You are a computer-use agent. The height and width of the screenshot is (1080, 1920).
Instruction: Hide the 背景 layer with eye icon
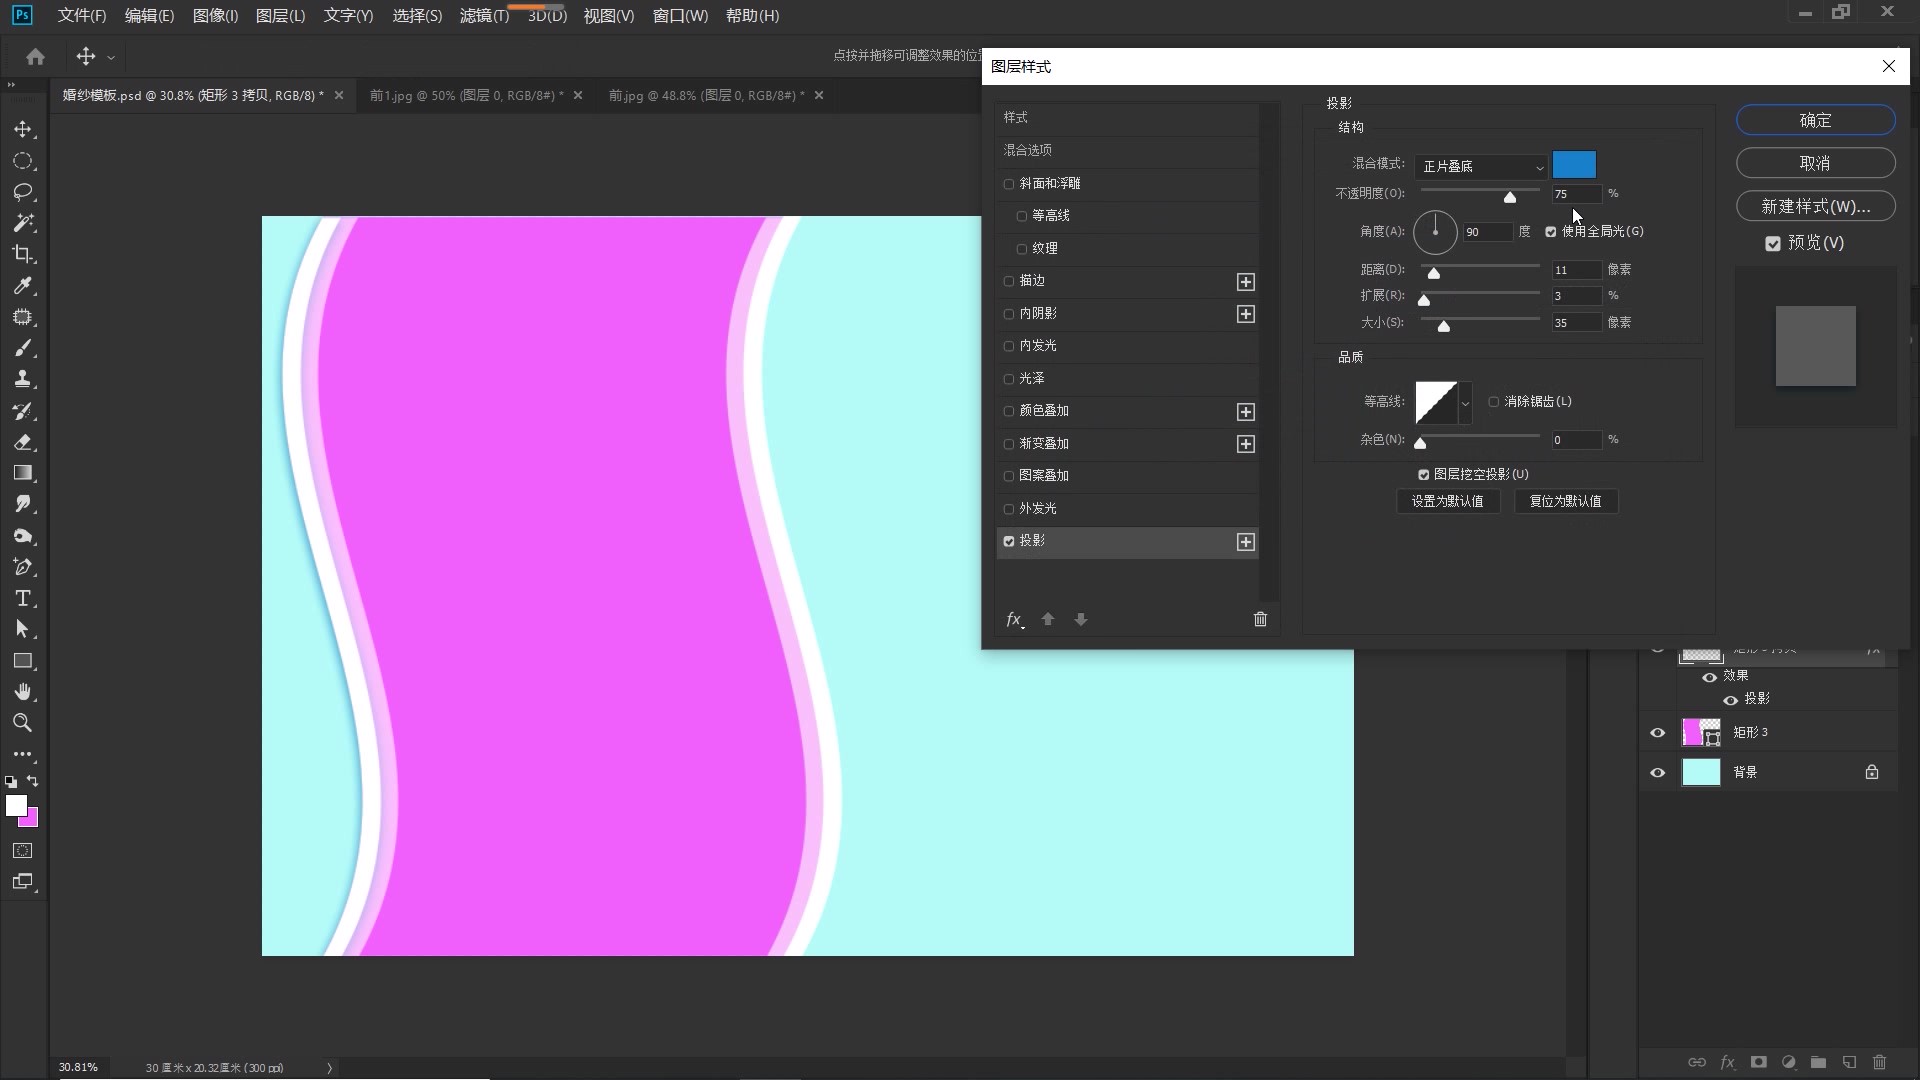1657,773
